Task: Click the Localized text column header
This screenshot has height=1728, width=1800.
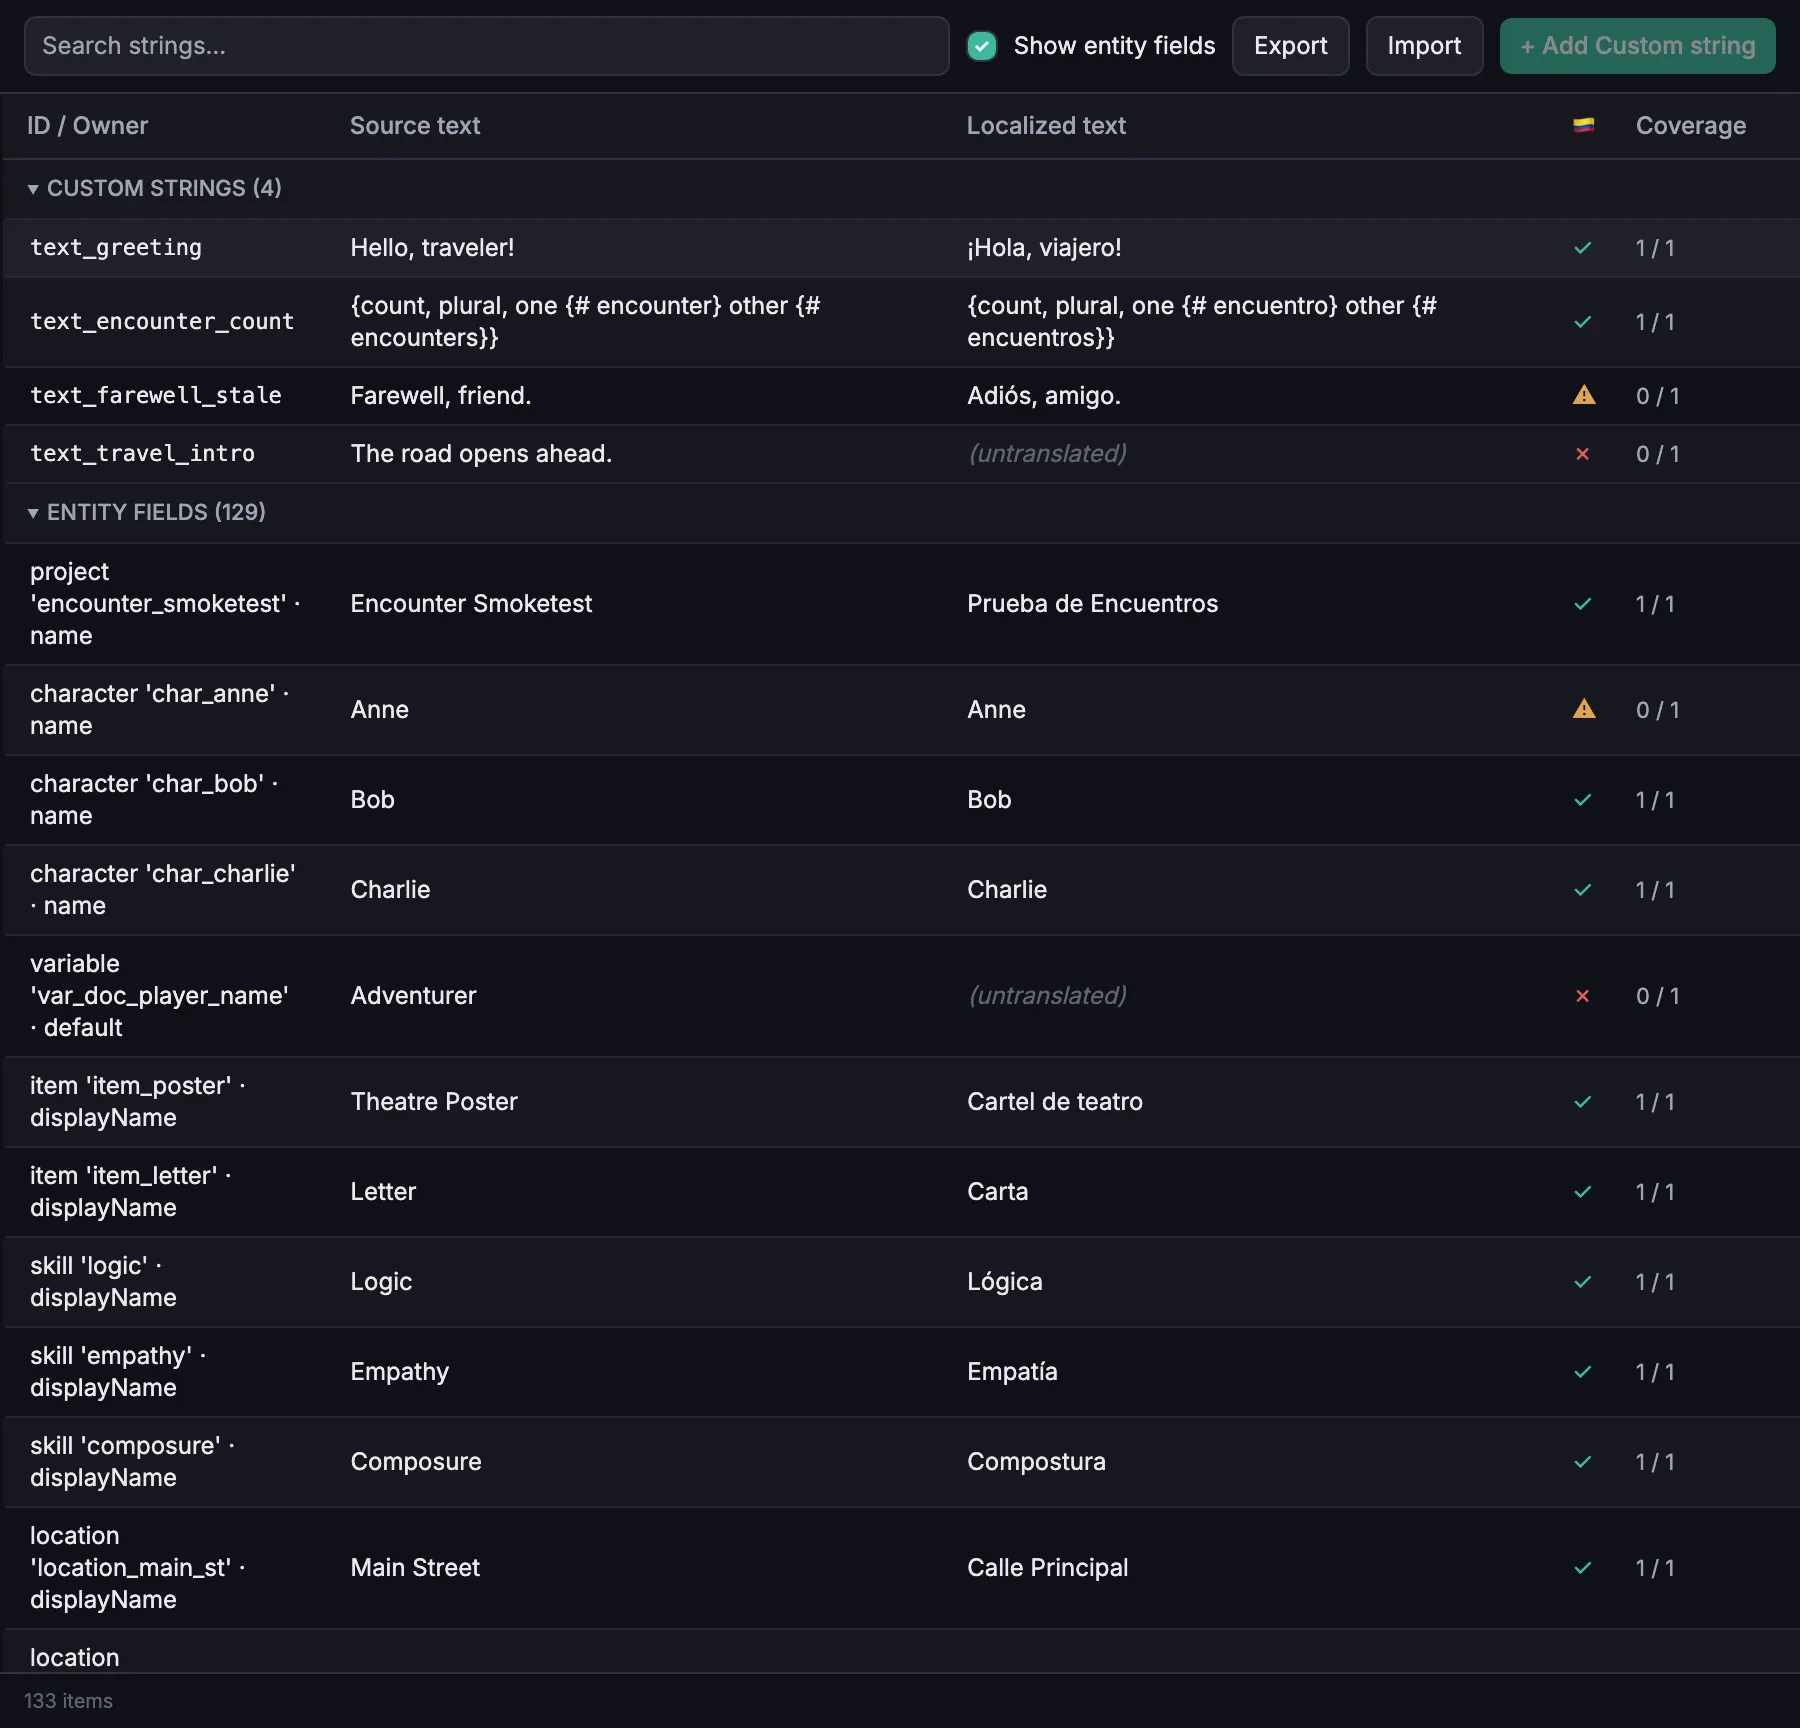Action: 1046,125
